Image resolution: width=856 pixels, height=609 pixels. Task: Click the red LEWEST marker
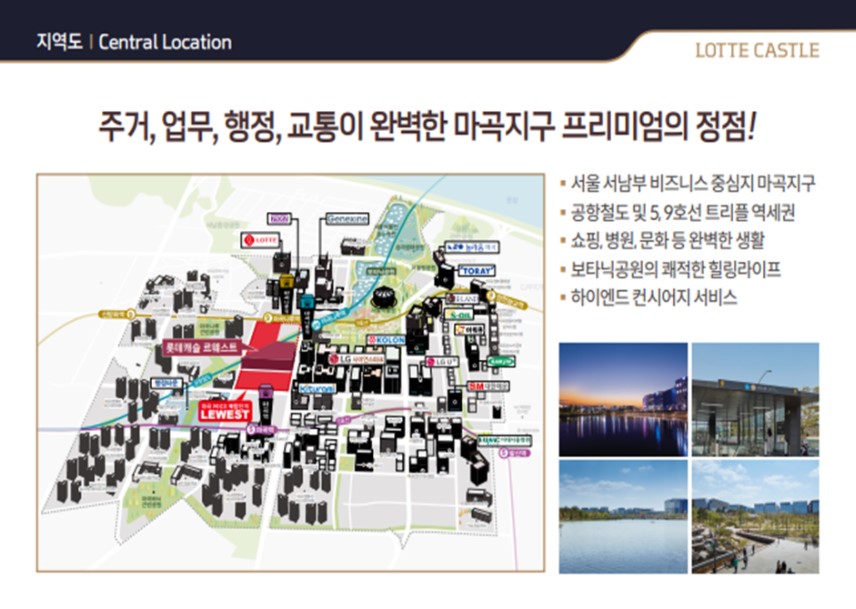[x=224, y=412]
